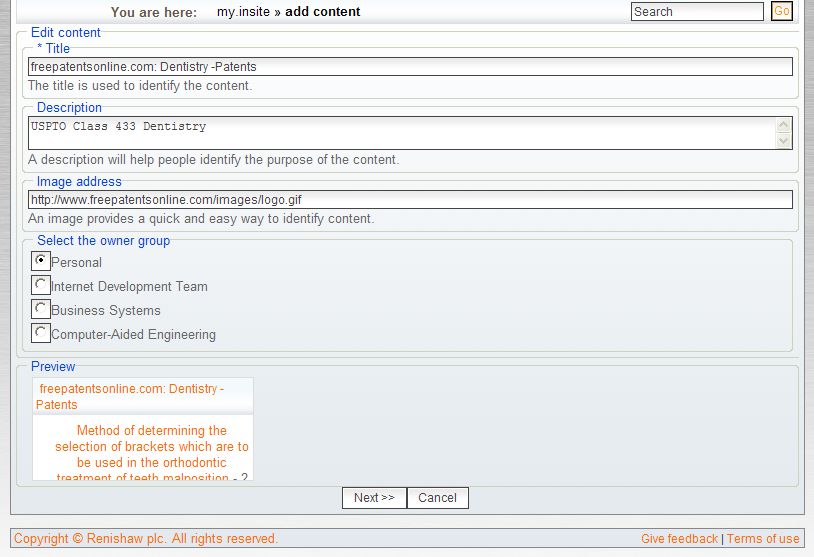This screenshot has height=557, width=814.
Task: Select the Personal owner group
Action: 41,261
